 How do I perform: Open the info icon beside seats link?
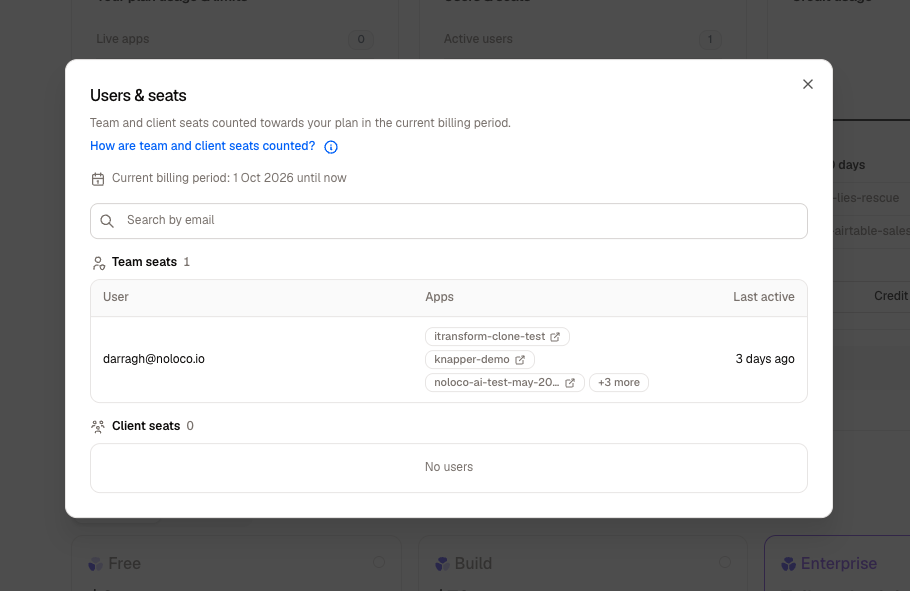331,147
